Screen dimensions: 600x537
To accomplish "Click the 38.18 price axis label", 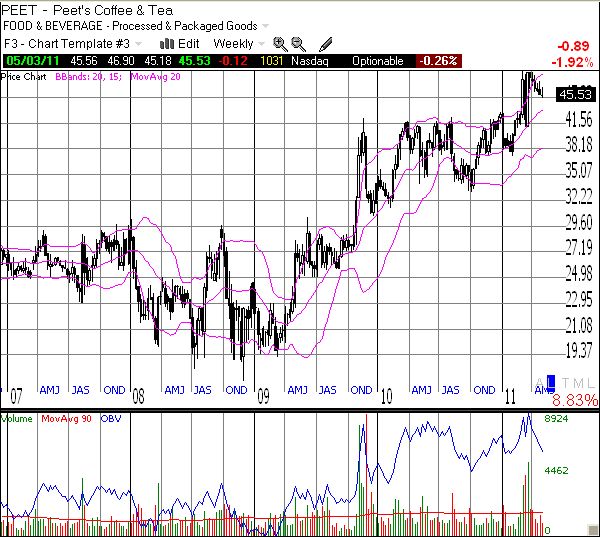I will (579, 145).
